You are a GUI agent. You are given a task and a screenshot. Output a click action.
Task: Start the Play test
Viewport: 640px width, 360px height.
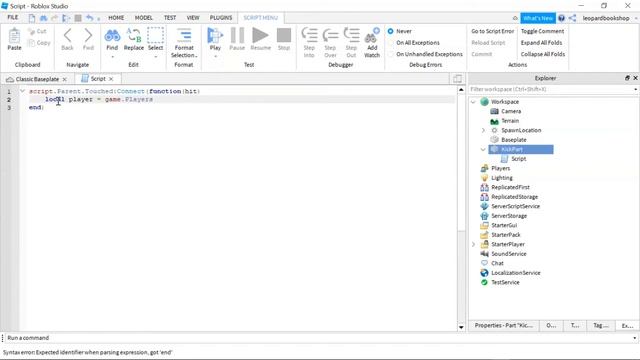pos(215,36)
